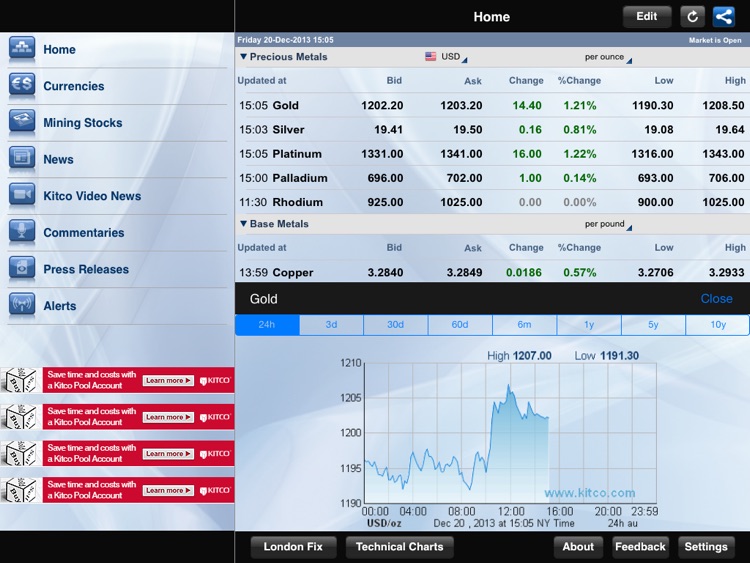This screenshot has width=750, height=563.
Task: Click Rhodium low 900.00
Action: (x=655, y=202)
